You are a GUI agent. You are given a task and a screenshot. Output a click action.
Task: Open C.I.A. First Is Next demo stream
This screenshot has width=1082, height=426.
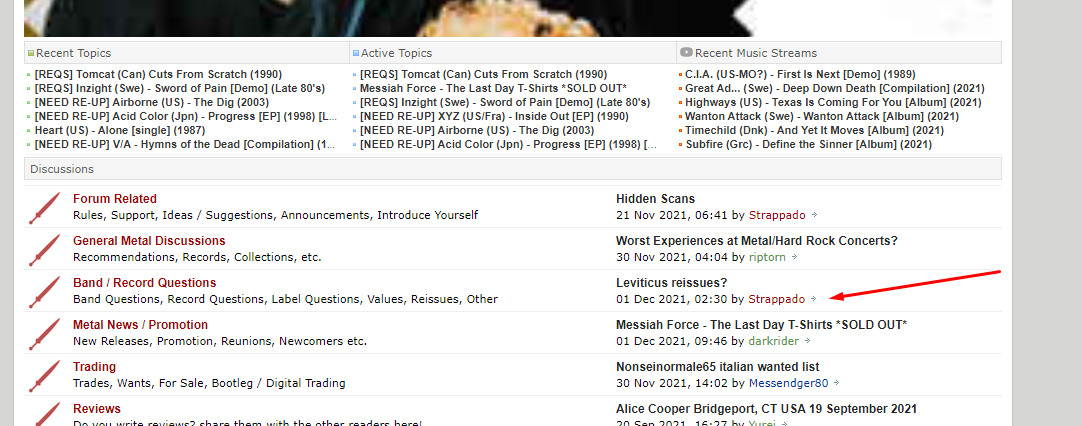tap(800, 74)
